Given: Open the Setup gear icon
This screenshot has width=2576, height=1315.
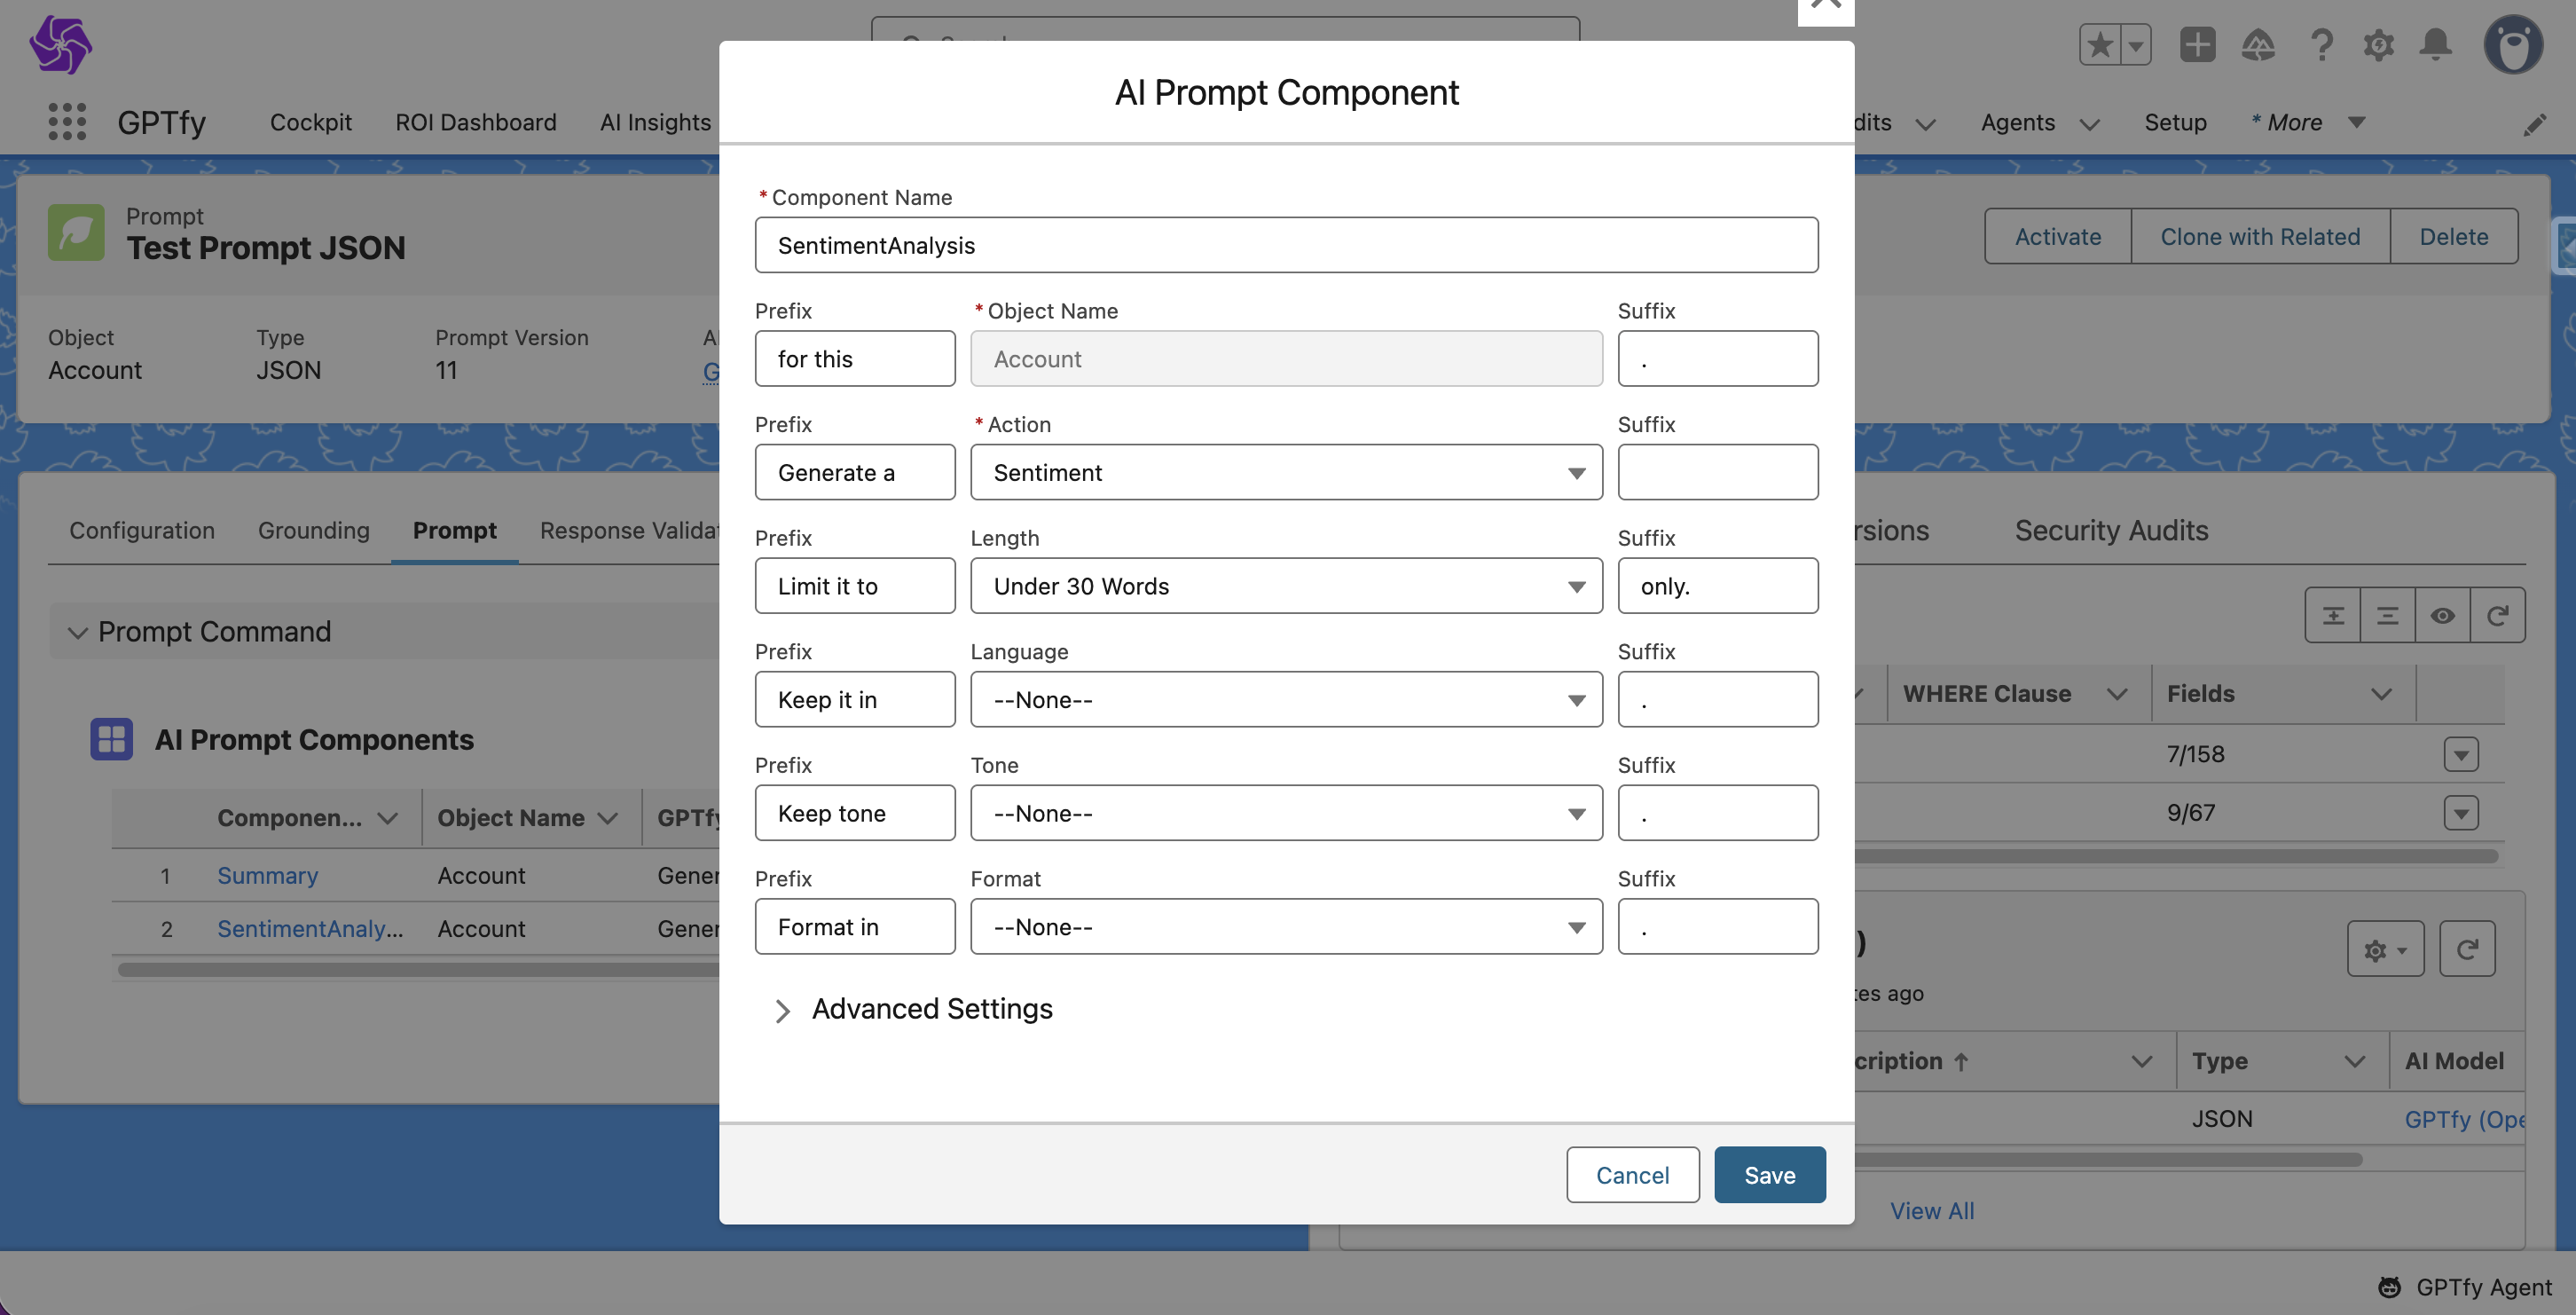Looking at the screenshot, I should point(2378,45).
